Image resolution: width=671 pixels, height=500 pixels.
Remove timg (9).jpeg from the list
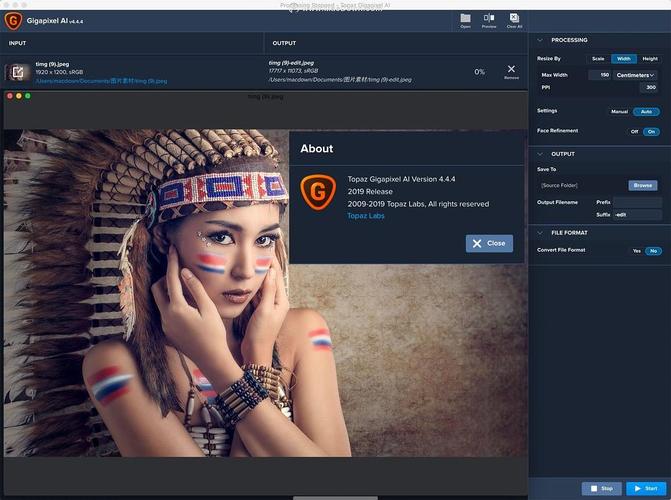pyautogui.click(x=511, y=71)
